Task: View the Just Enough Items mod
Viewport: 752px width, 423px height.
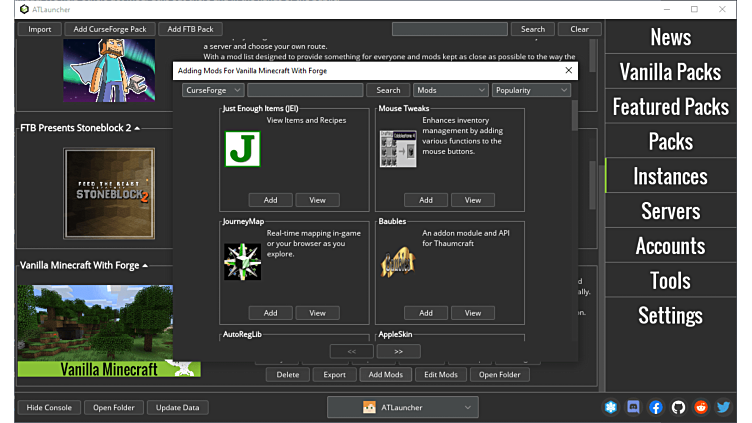Action: 317,200
